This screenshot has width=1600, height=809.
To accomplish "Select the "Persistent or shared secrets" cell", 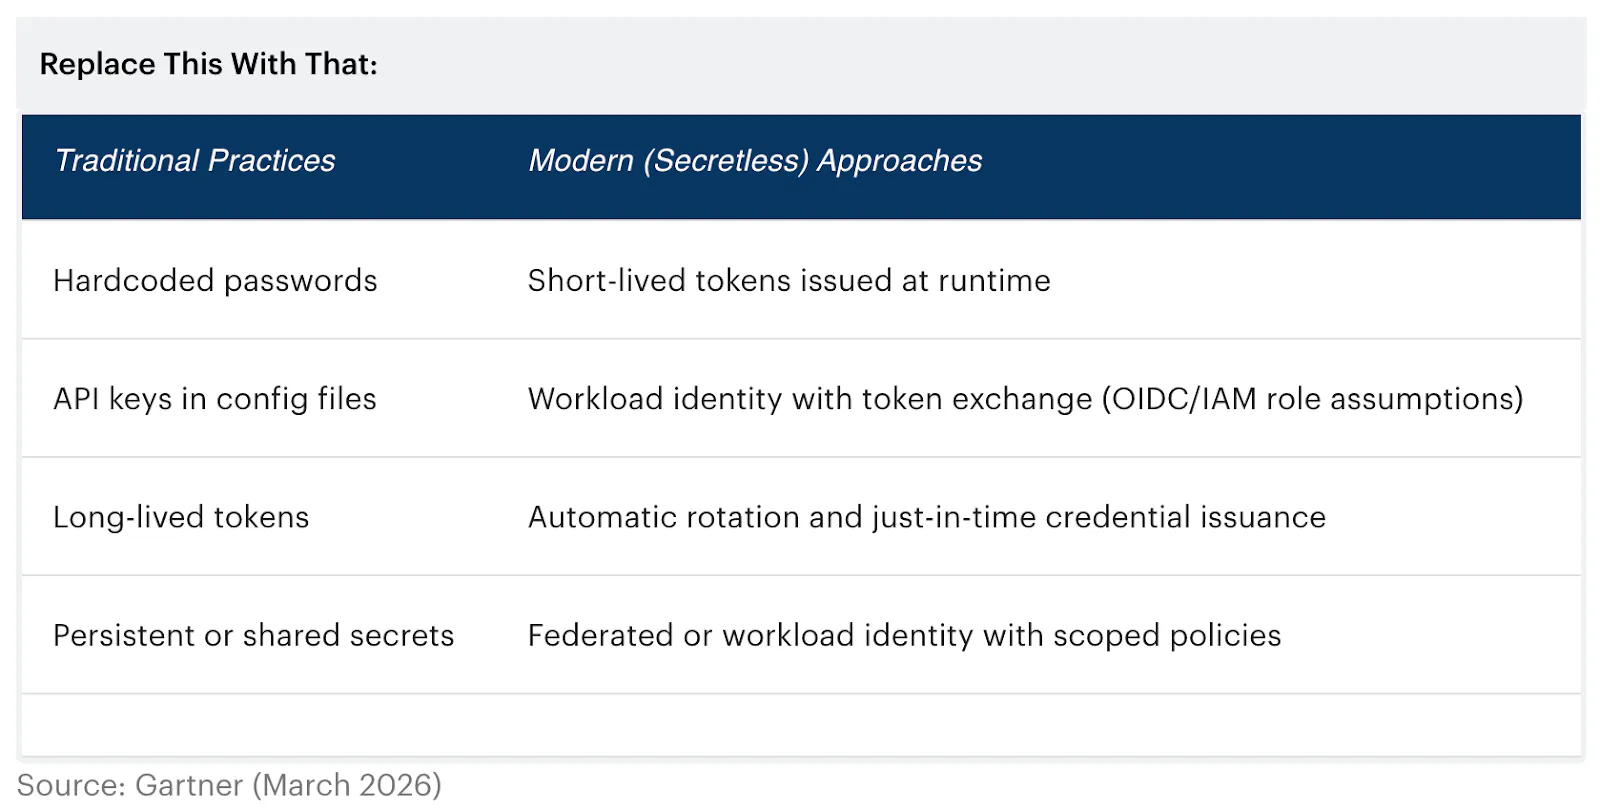I will [x=253, y=636].
